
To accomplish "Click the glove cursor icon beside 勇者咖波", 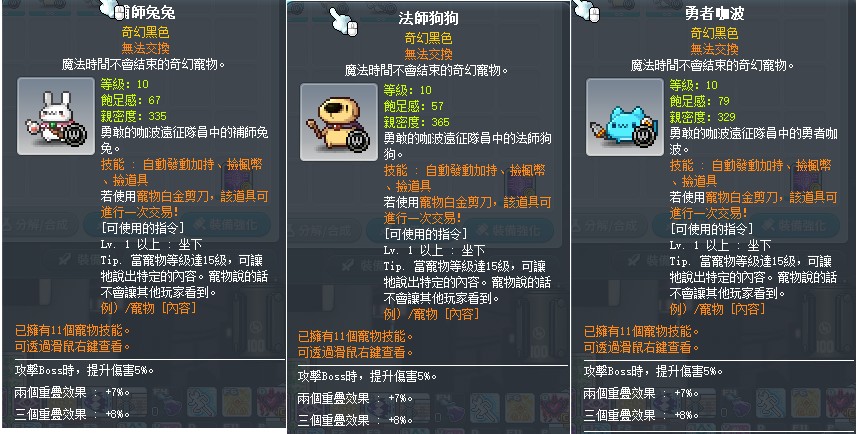I will pyautogui.click(x=587, y=10).
